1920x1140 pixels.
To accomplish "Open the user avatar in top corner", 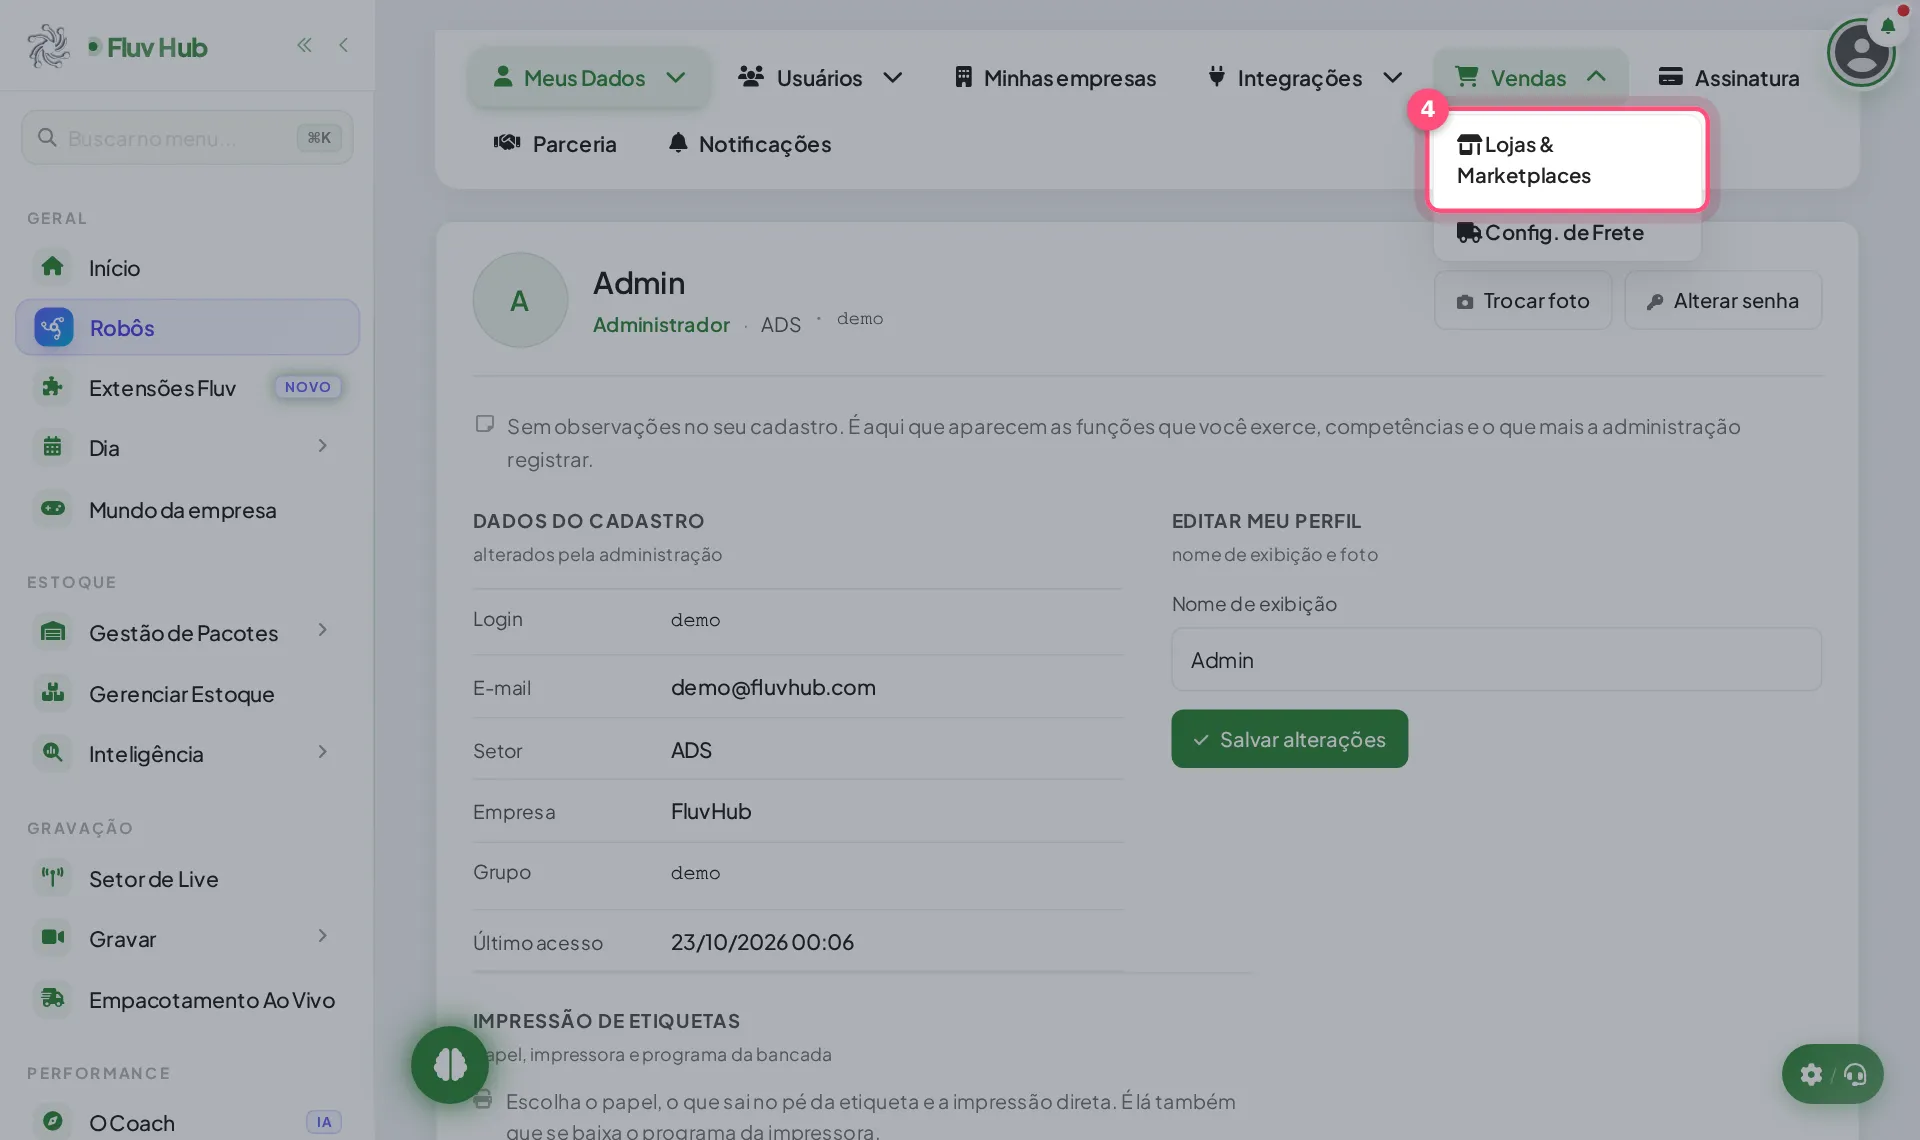I will tap(1861, 53).
